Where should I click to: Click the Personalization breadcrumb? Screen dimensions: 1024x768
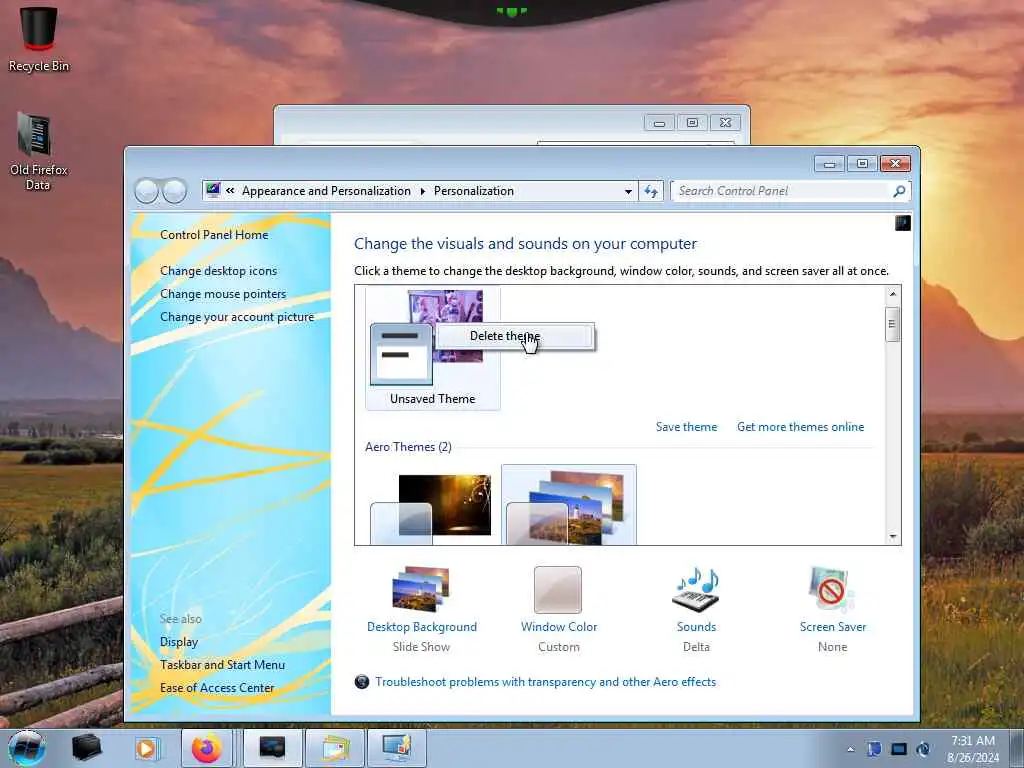(473, 191)
